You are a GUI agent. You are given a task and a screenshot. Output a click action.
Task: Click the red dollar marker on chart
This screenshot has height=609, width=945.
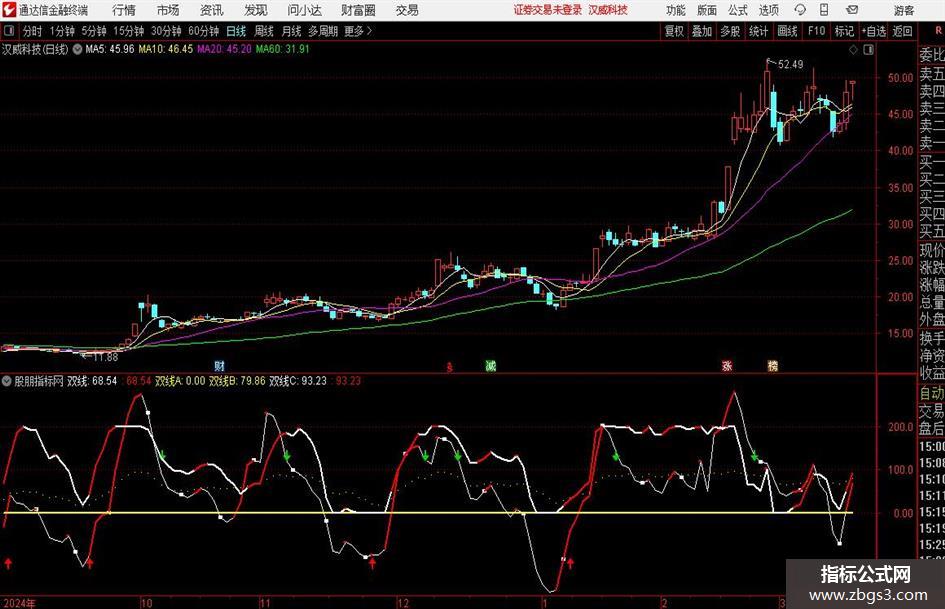coord(449,367)
